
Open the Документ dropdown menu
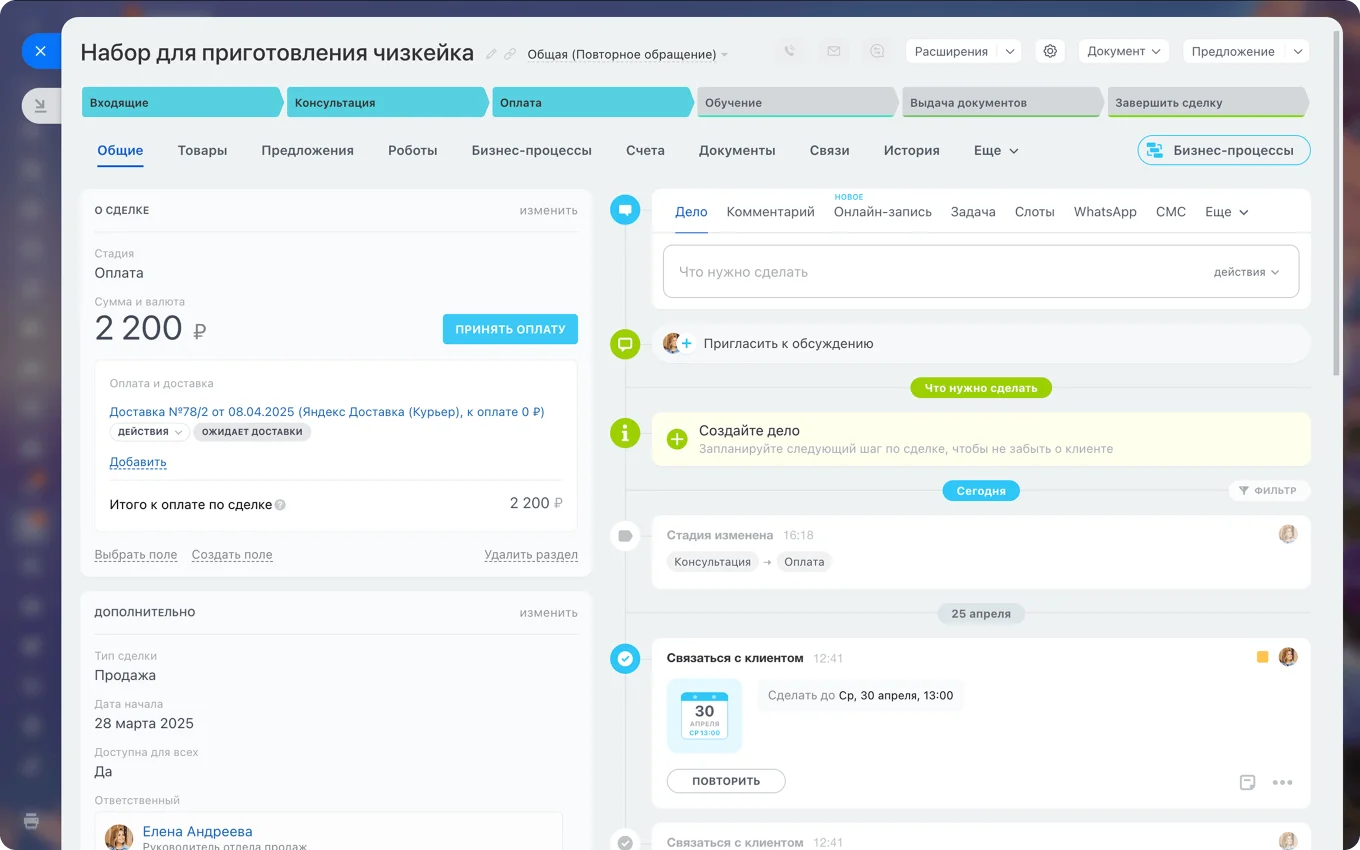1123,51
